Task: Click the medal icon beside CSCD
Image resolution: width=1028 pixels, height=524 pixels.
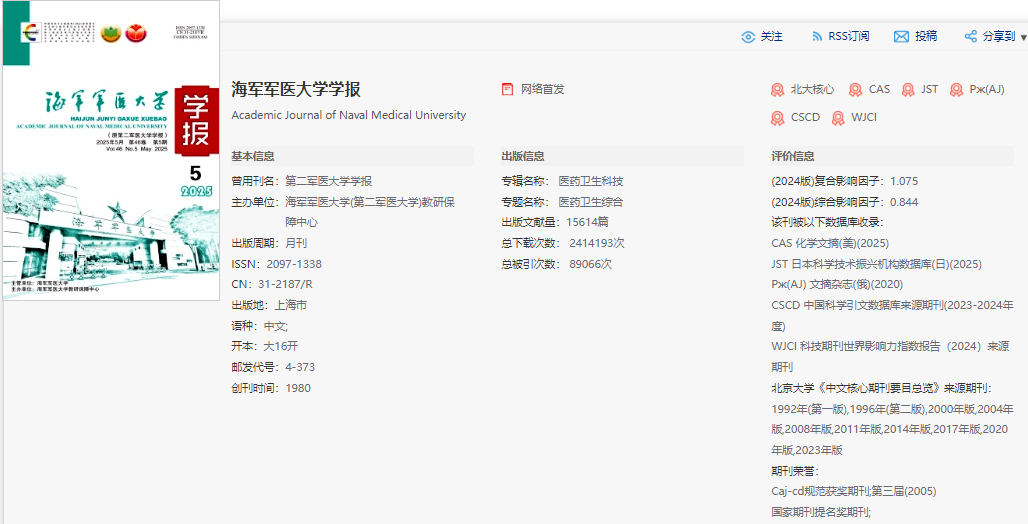Action: [x=778, y=118]
